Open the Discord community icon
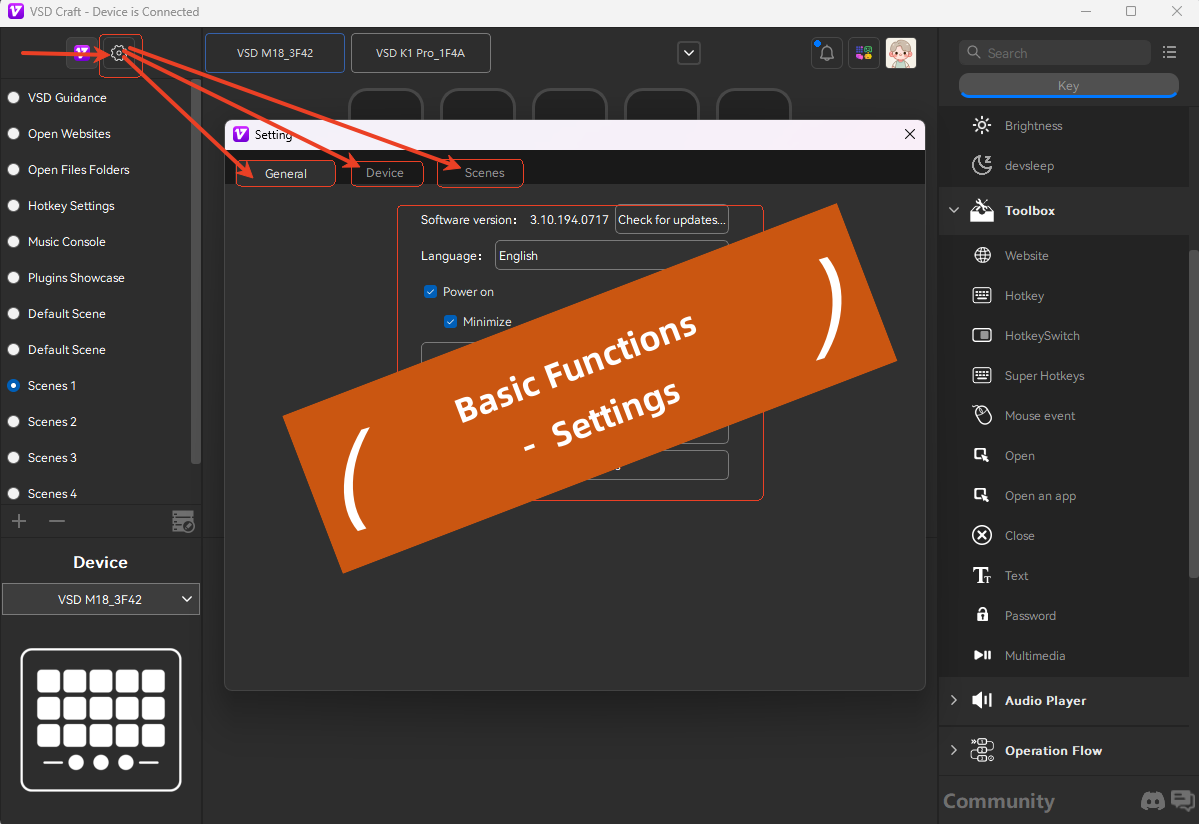Image resolution: width=1199 pixels, height=824 pixels. point(1153,800)
